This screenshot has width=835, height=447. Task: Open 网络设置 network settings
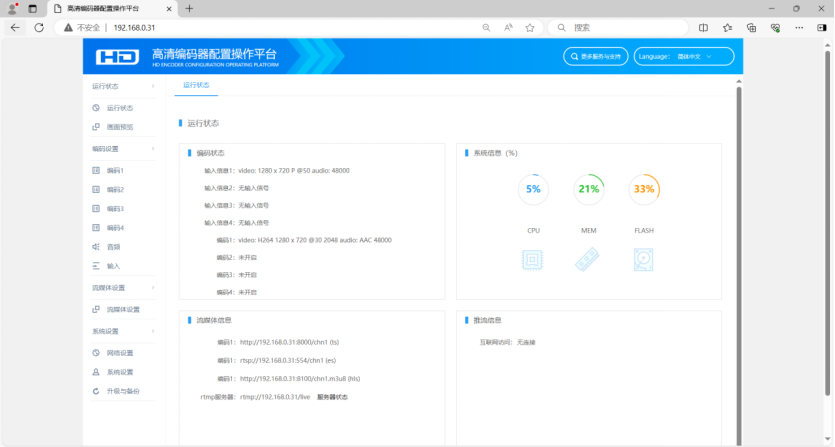(113, 353)
